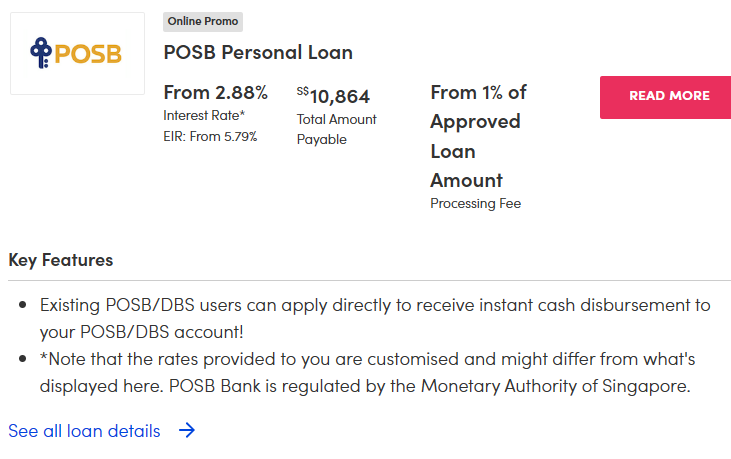Click the arrow beside See all loan details
The image size is (731, 459).
pos(187,431)
